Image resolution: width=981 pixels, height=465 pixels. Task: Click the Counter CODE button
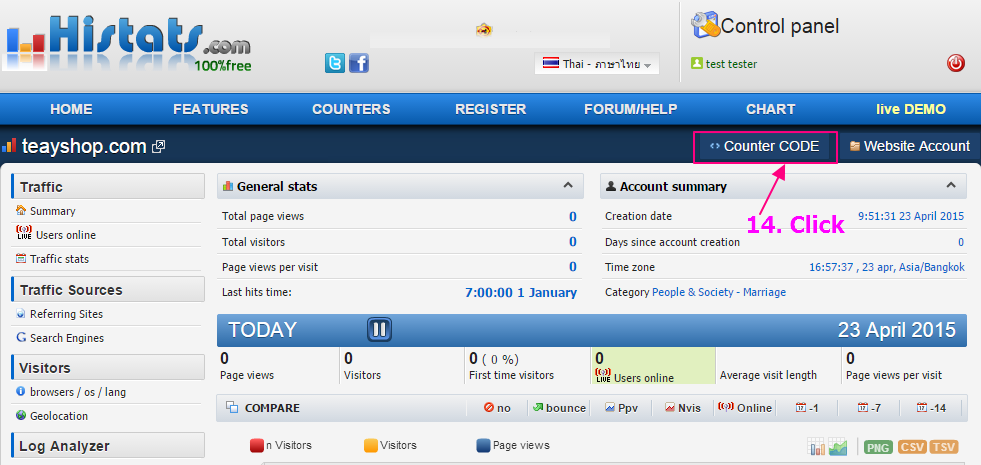(x=765, y=146)
